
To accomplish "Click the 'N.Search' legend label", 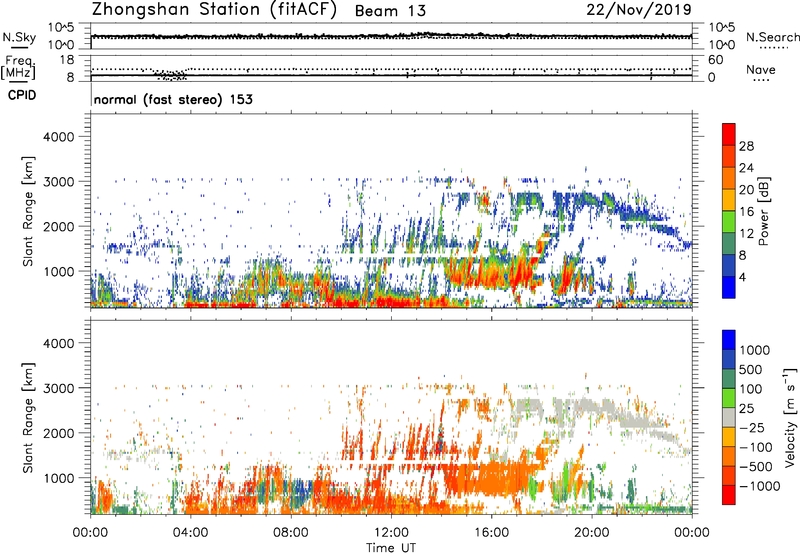I will (x=772, y=37).
